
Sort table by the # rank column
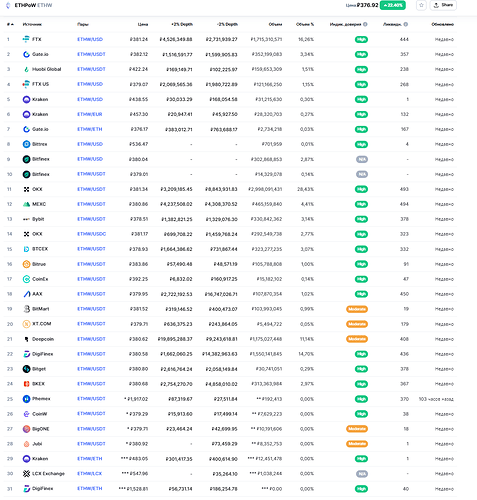click(x=10, y=24)
